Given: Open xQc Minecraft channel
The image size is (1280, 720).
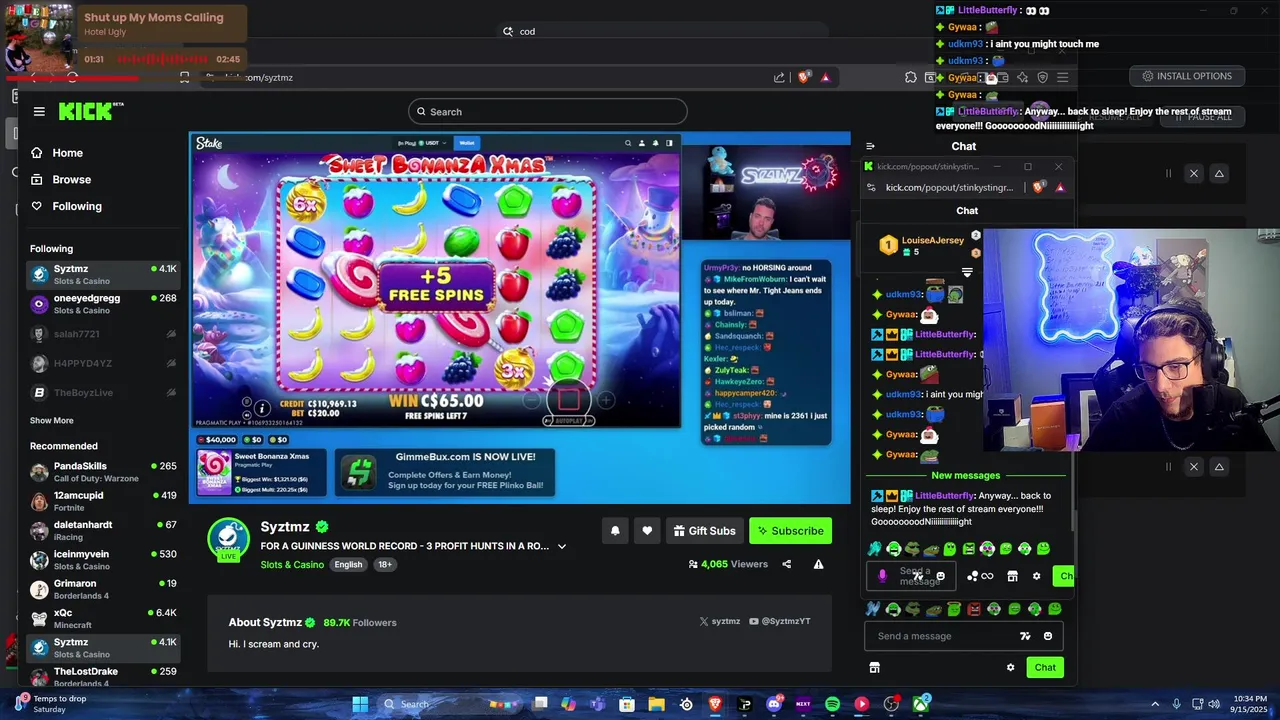Looking at the screenshot, I should 104,618.
